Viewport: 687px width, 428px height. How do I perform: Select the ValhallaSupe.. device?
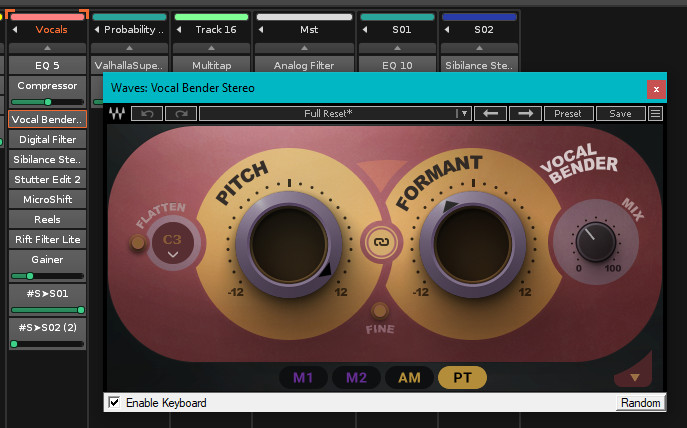coord(129,65)
